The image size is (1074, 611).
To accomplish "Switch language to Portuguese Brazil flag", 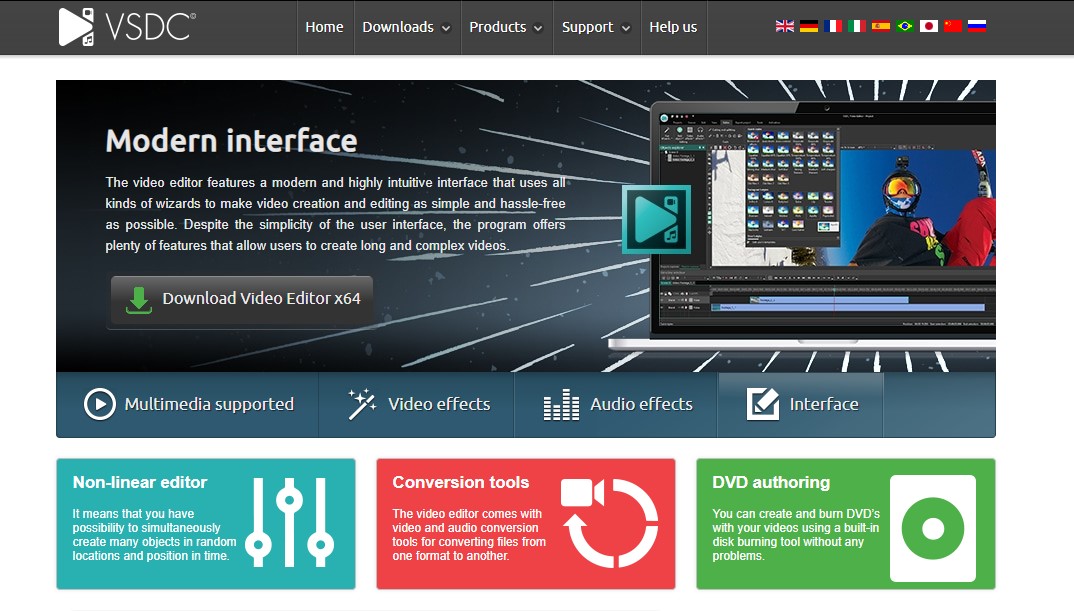I will pos(905,26).
